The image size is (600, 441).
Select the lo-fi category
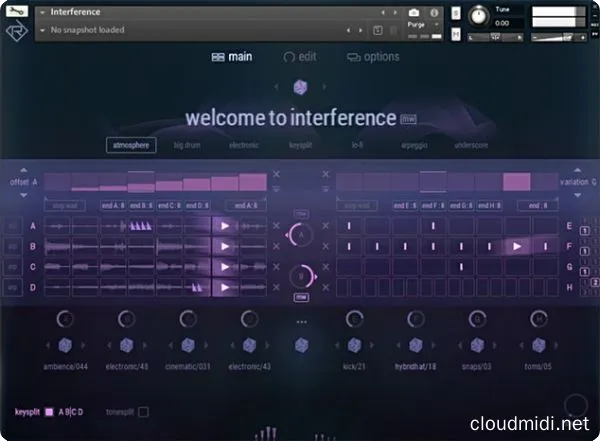click(x=357, y=145)
